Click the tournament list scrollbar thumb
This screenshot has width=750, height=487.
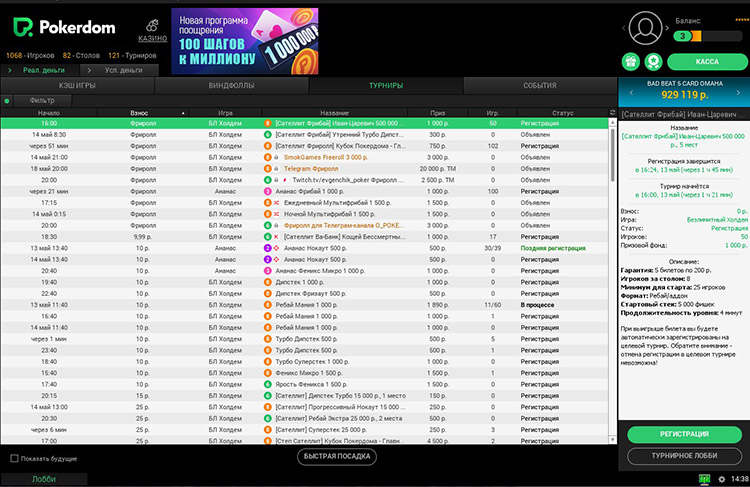613,155
